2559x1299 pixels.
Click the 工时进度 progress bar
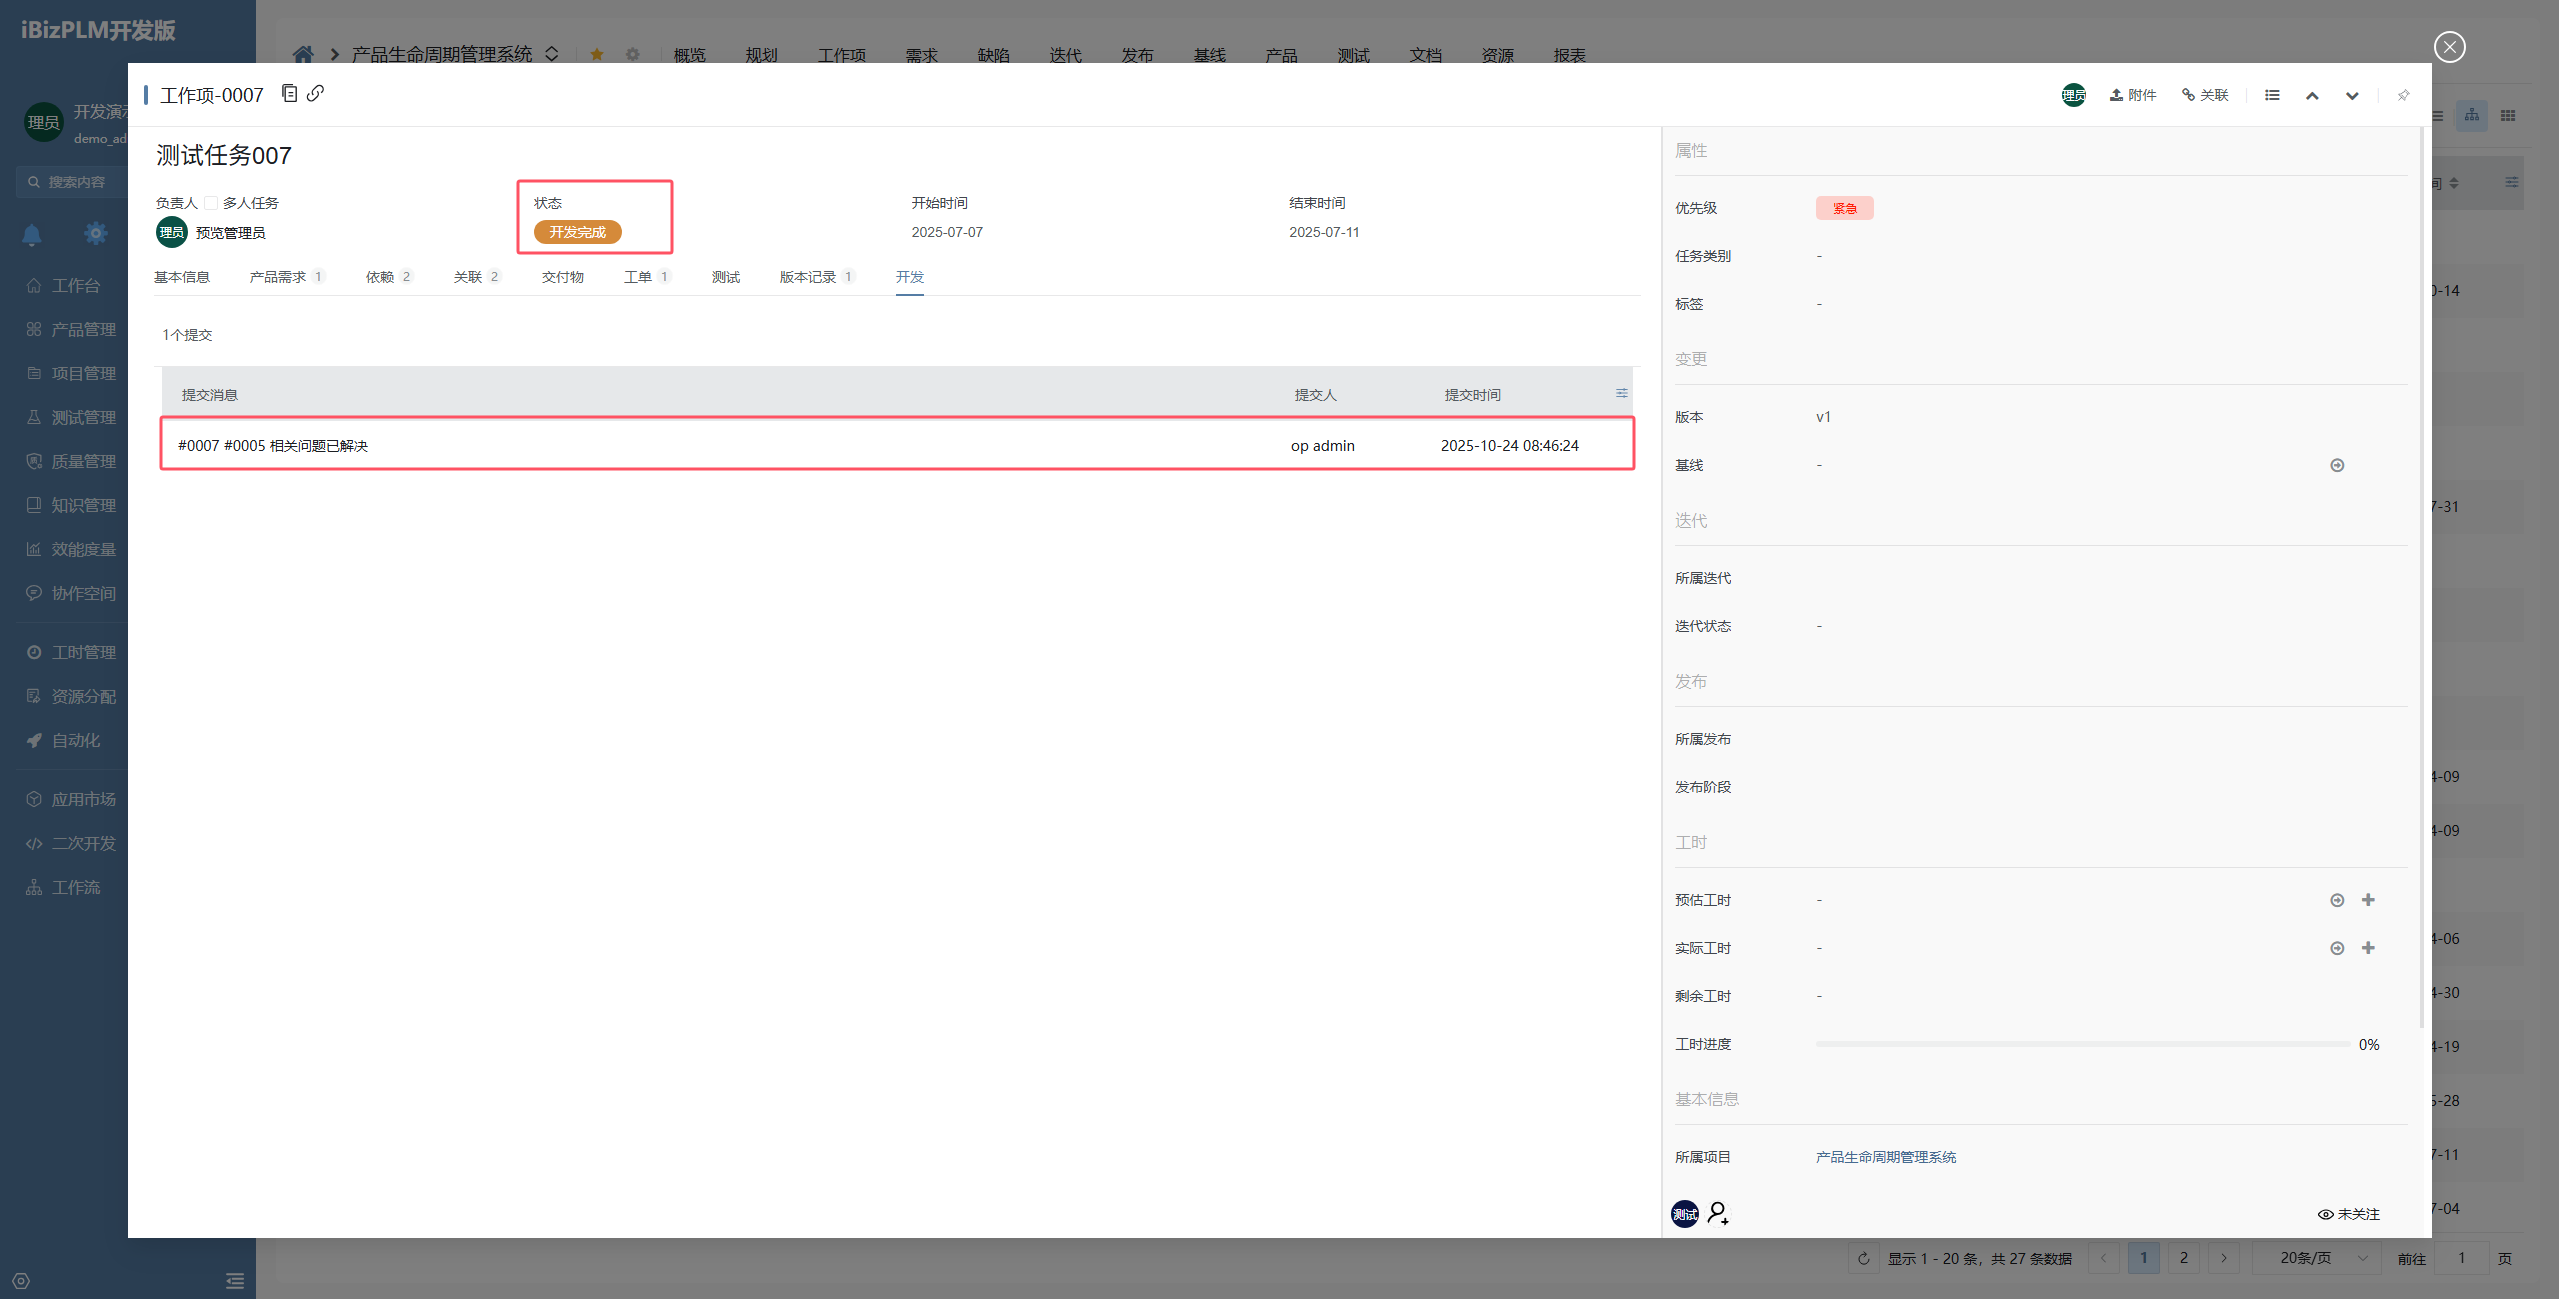(x=2082, y=1044)
